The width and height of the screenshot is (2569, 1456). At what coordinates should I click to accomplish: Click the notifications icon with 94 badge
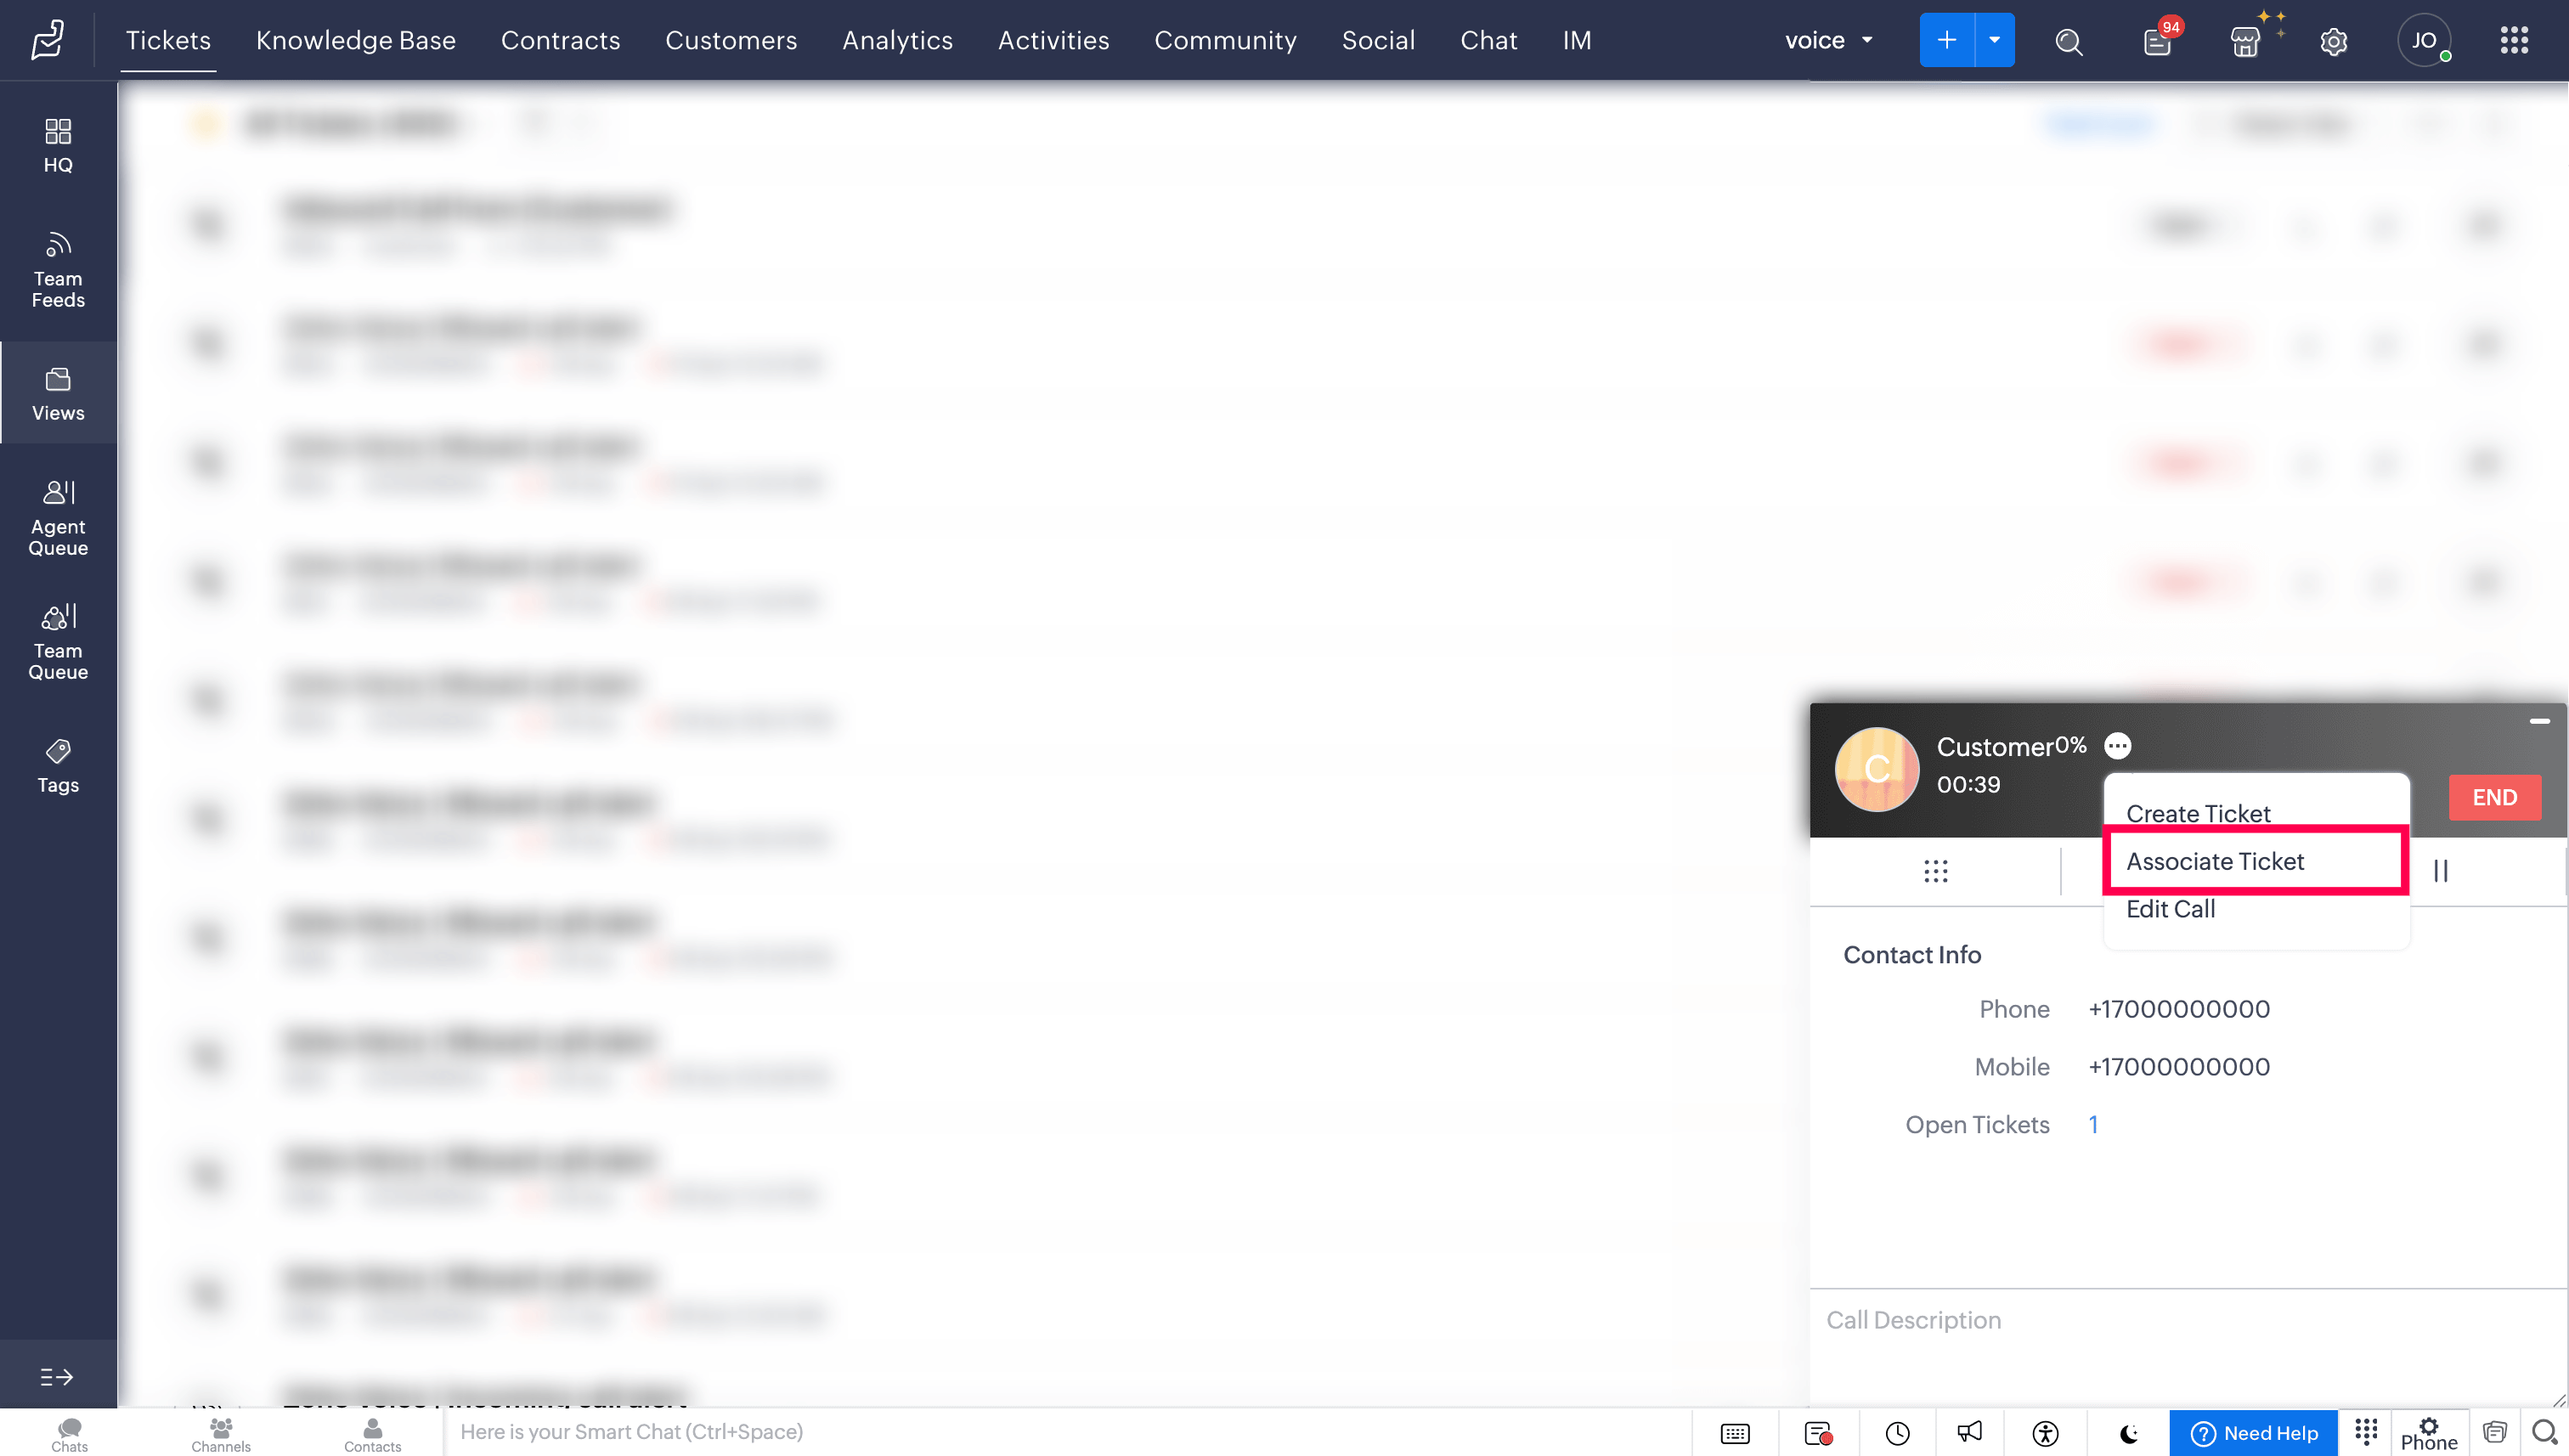click(2157, 41)
